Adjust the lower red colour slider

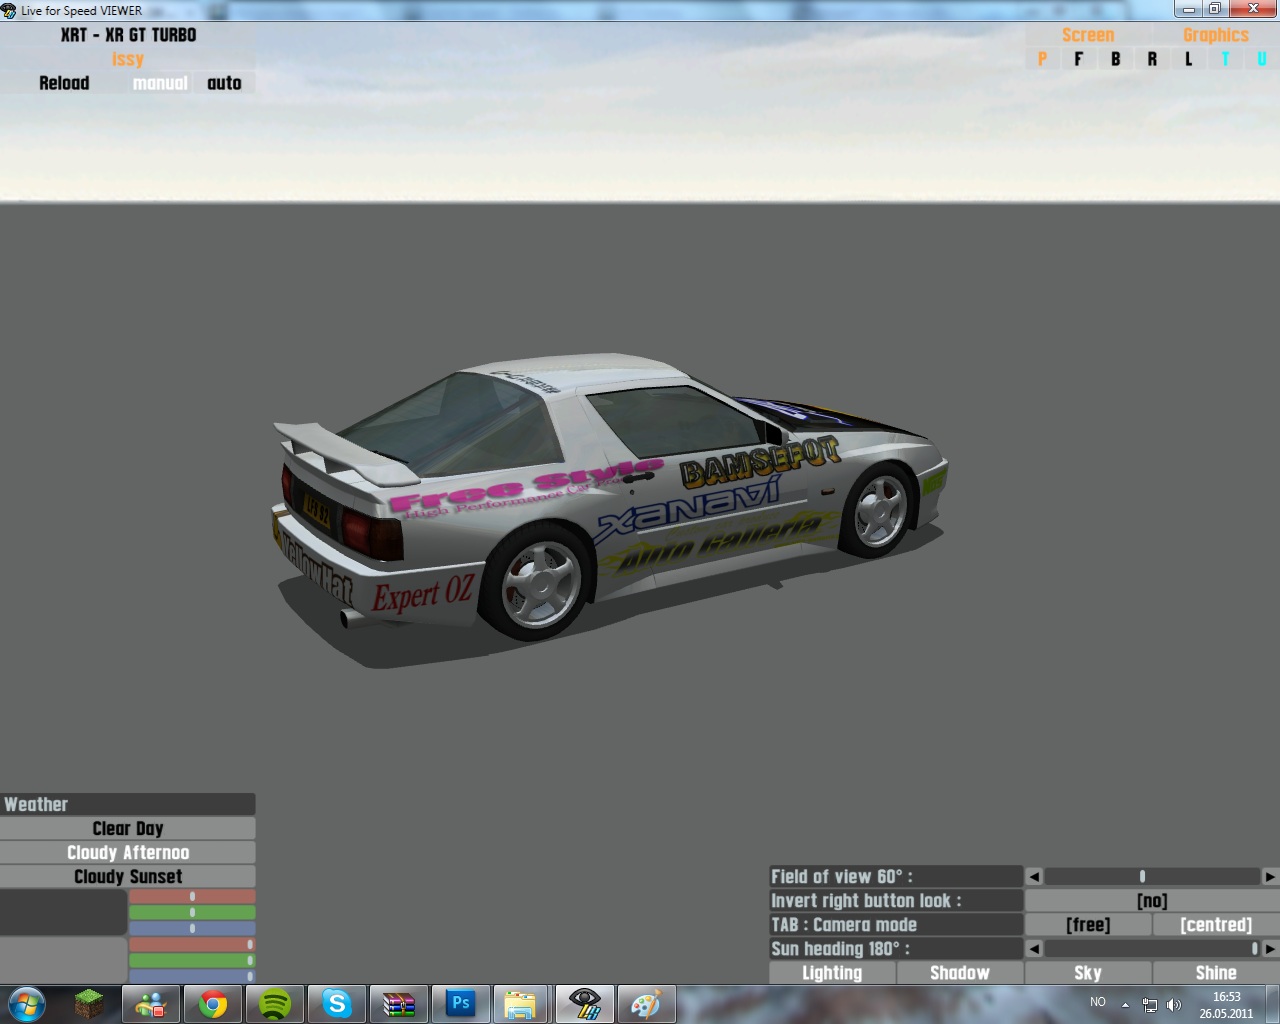[192, 945]
